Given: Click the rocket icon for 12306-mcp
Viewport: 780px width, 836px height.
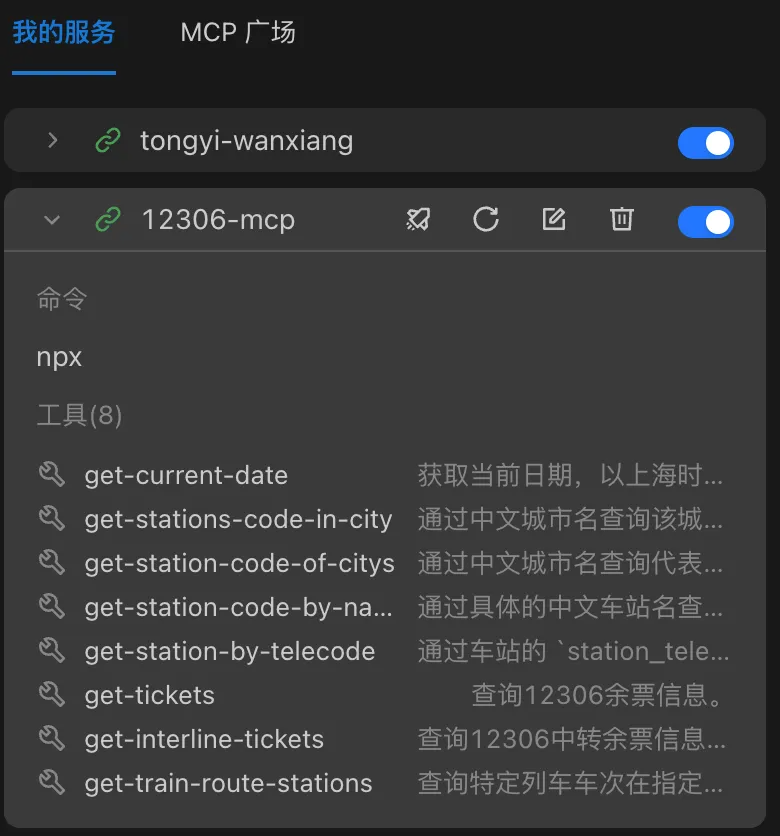Looking at the screenshot, I should 418,219.
